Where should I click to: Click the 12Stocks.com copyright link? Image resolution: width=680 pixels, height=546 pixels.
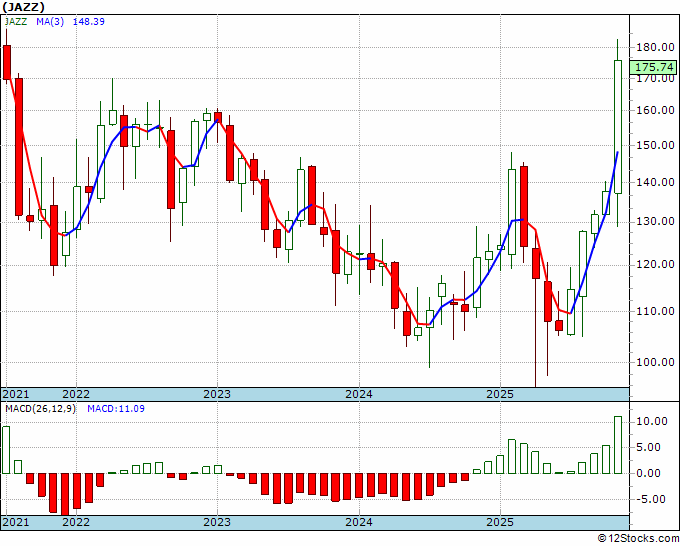638,539
